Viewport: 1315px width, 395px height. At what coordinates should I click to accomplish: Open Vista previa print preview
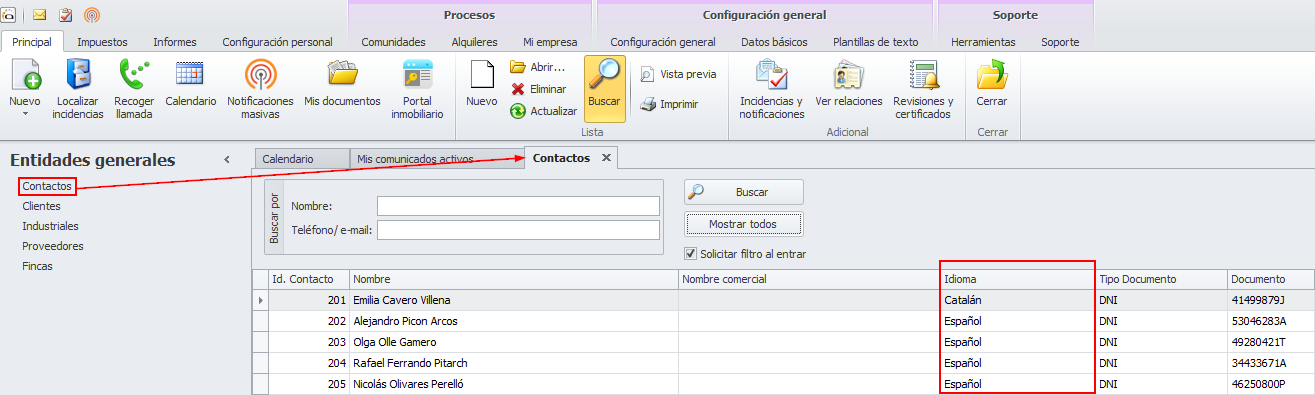point(678,74)
